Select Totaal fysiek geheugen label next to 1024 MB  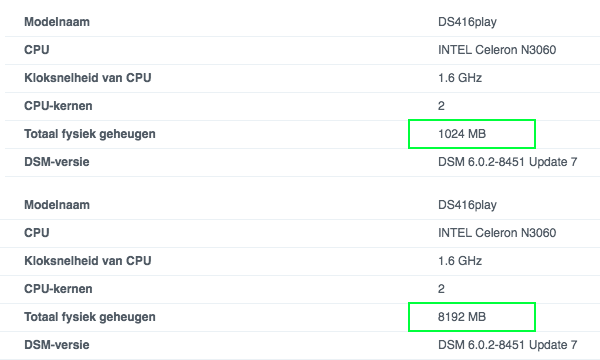click(90, 134)
